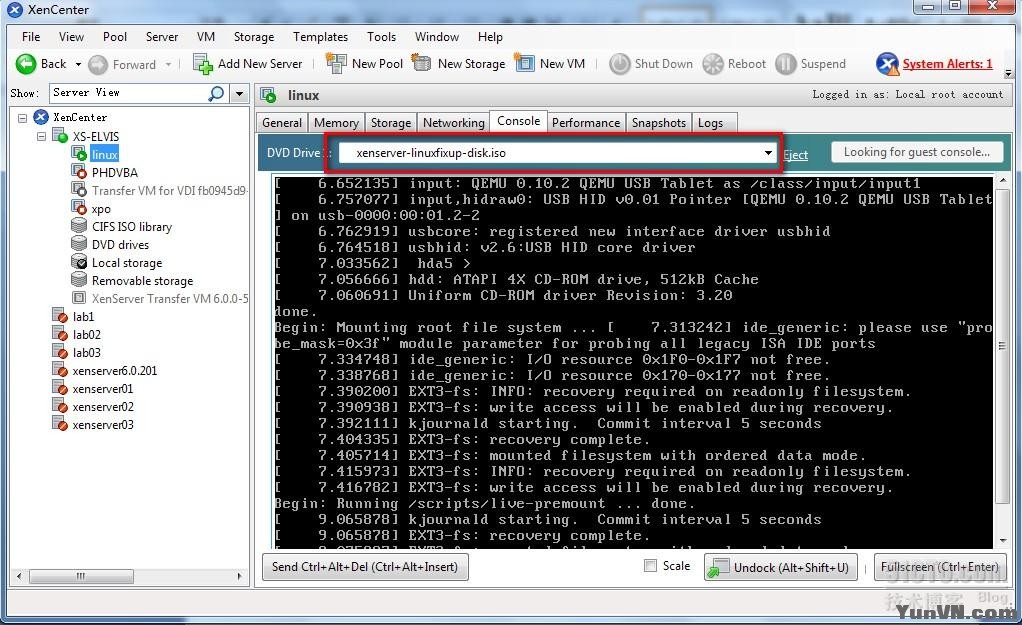Click the Suspend icon

pos(785,64)
